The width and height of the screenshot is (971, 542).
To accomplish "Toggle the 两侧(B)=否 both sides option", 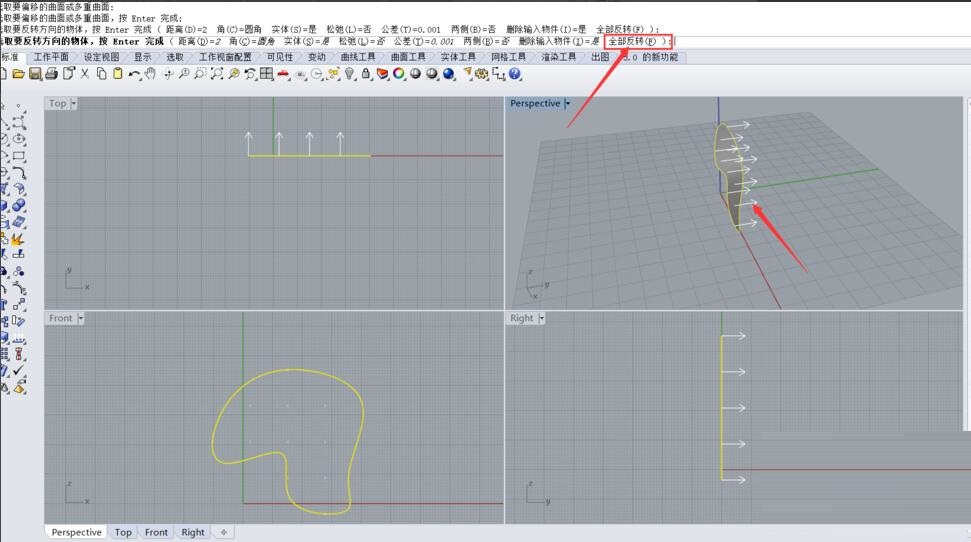I will [x=485, y=42].
